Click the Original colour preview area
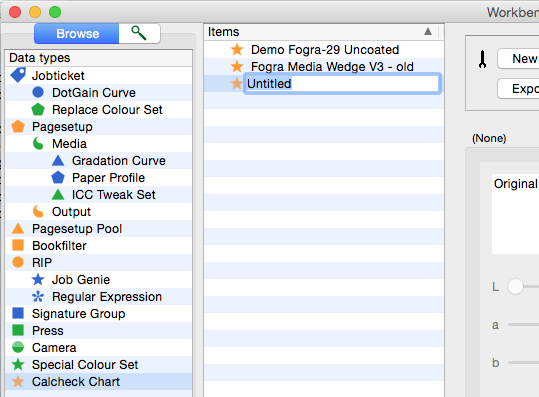This screenshot has width=539, height=397. coord(515,214)
